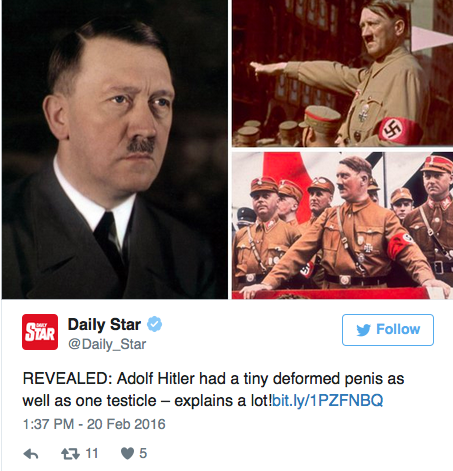Click the word Follow on the button
Screen dimensions: 453x471
coord(398,329)
